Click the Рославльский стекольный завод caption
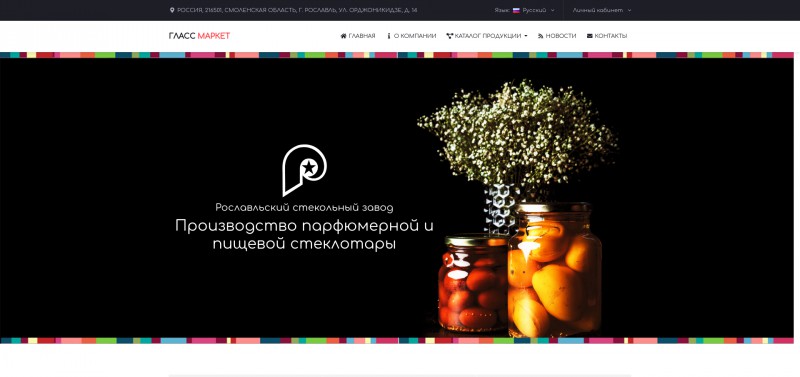The image size is (800, 377). (x=304, y=208)
